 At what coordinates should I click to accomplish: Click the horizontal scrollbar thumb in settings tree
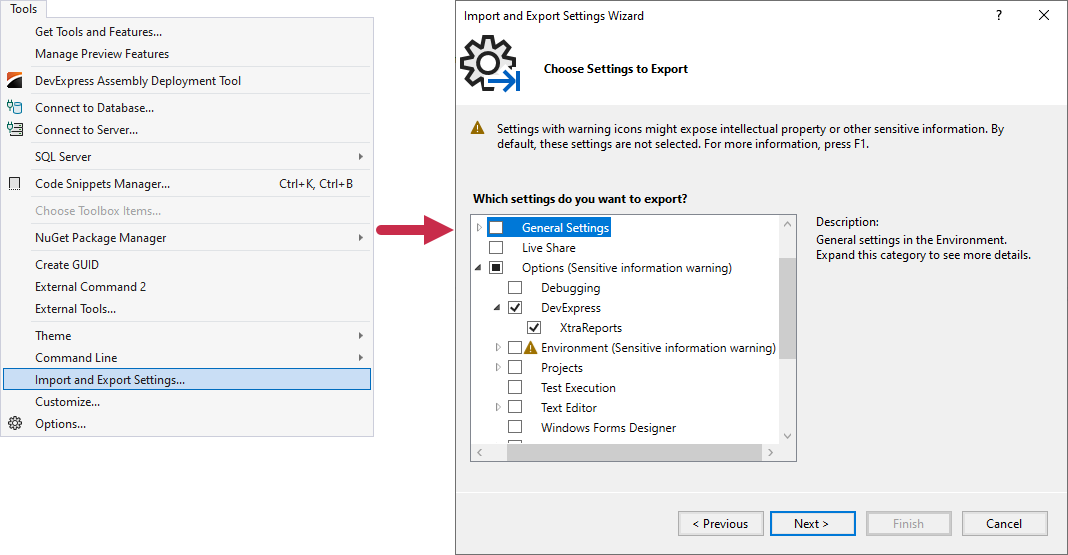634,452
